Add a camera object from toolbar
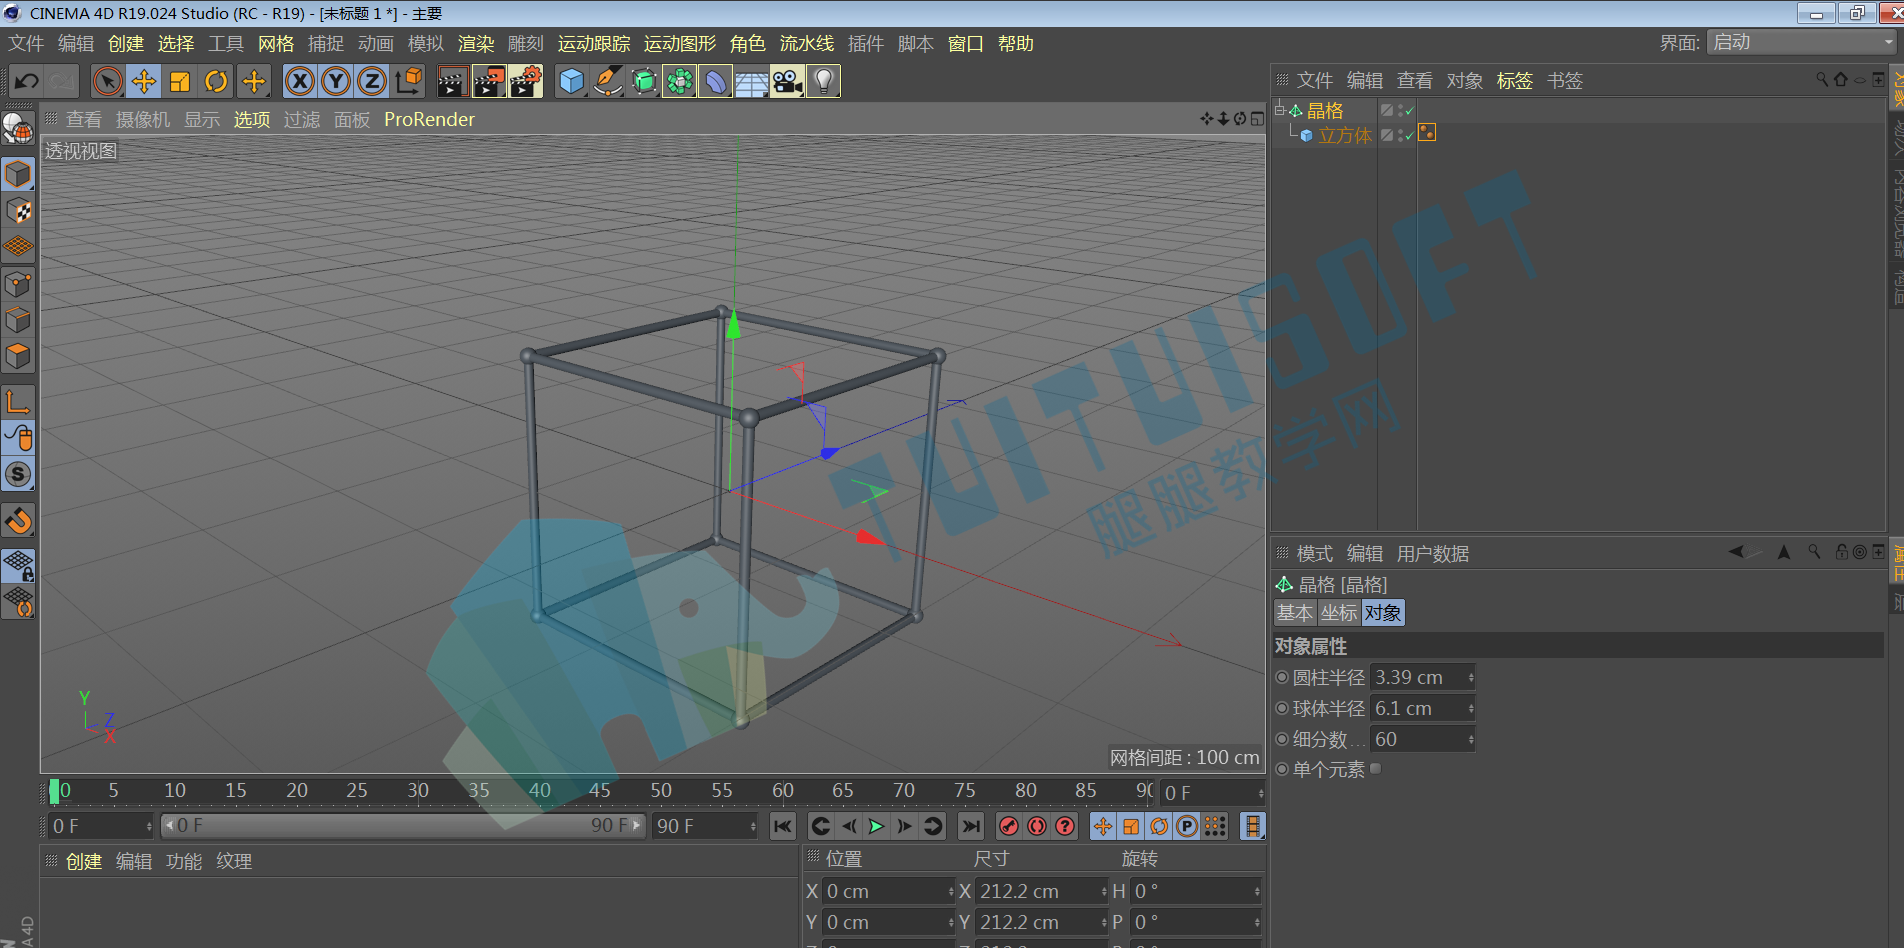Screen dimensions: 1904x948 pos(787,82)
